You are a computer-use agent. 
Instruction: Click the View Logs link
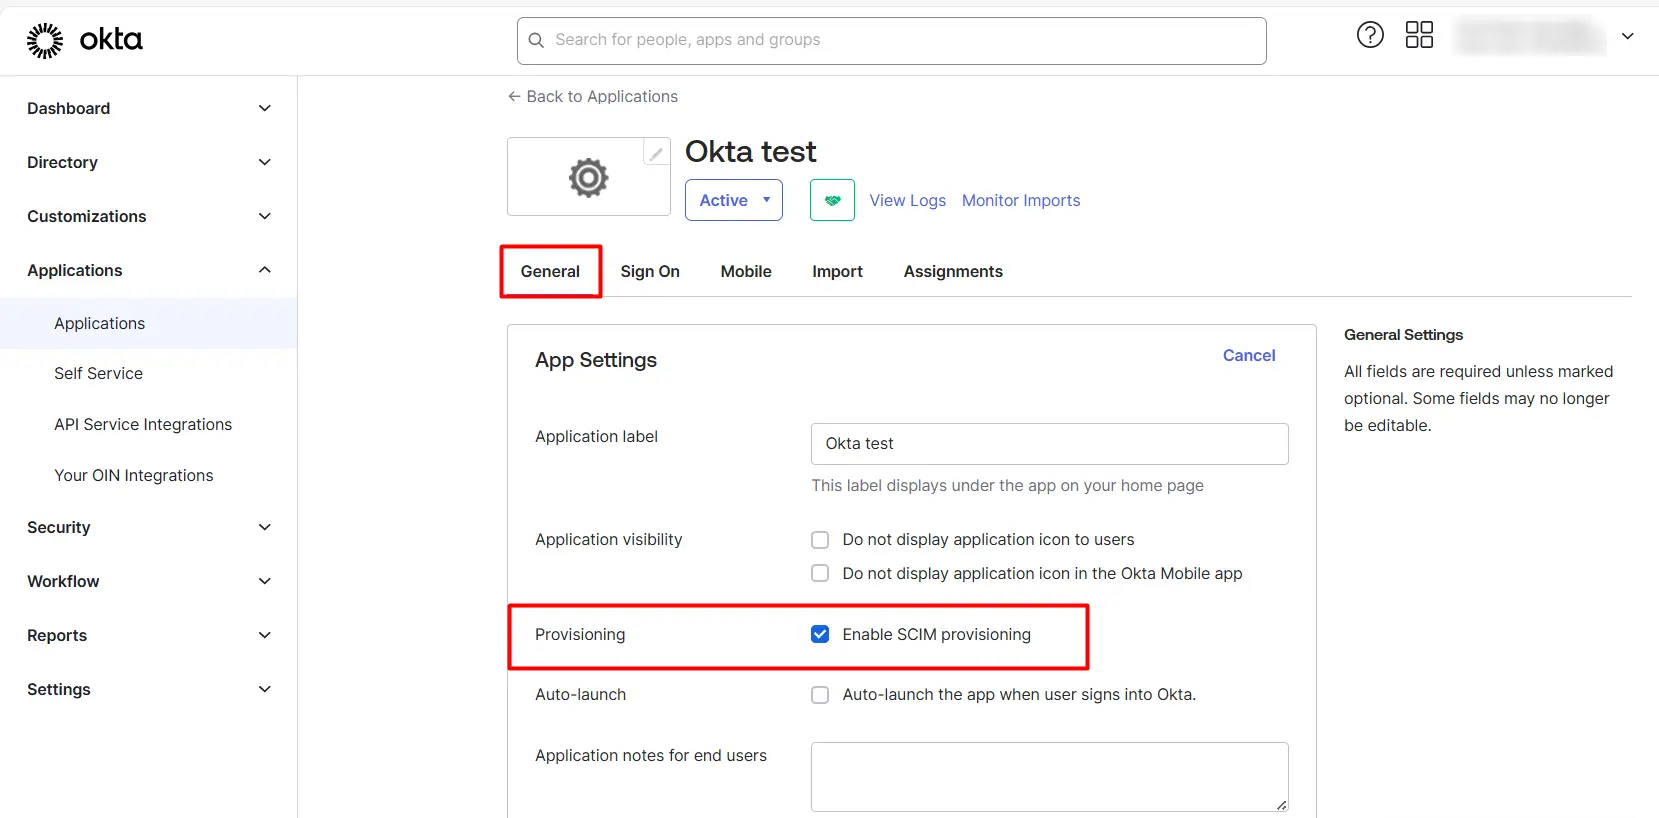[x=907, y=200]
